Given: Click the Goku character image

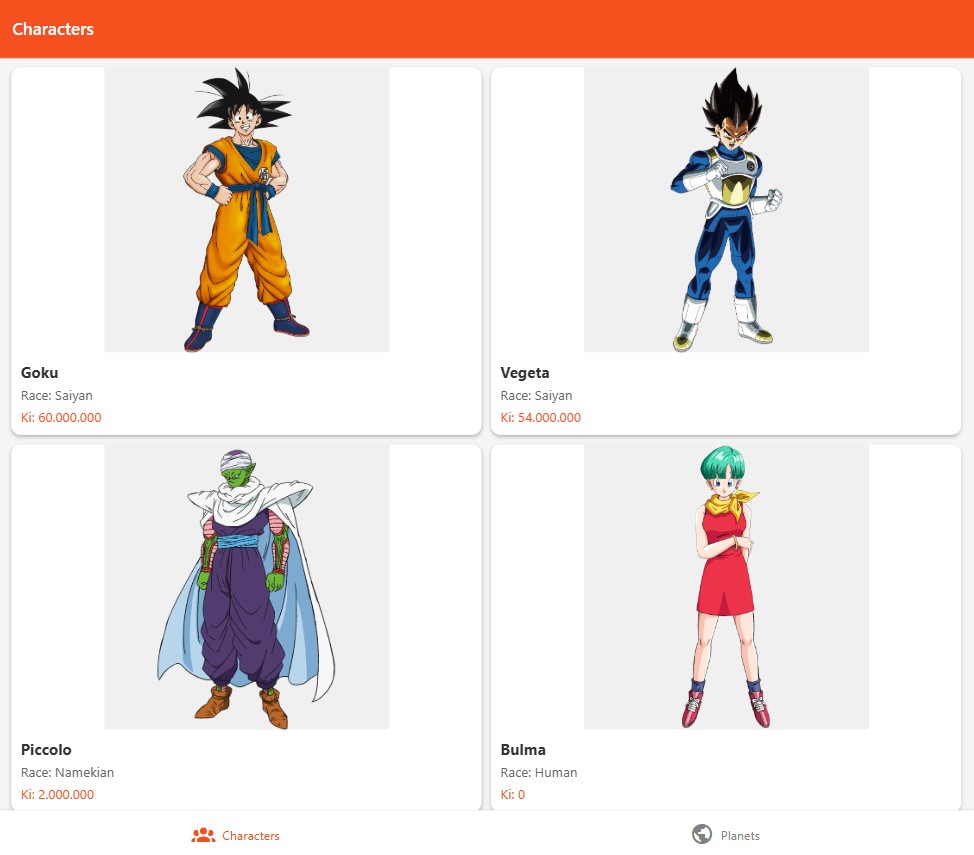Looking at the screenshot, I should pos(246,209).
